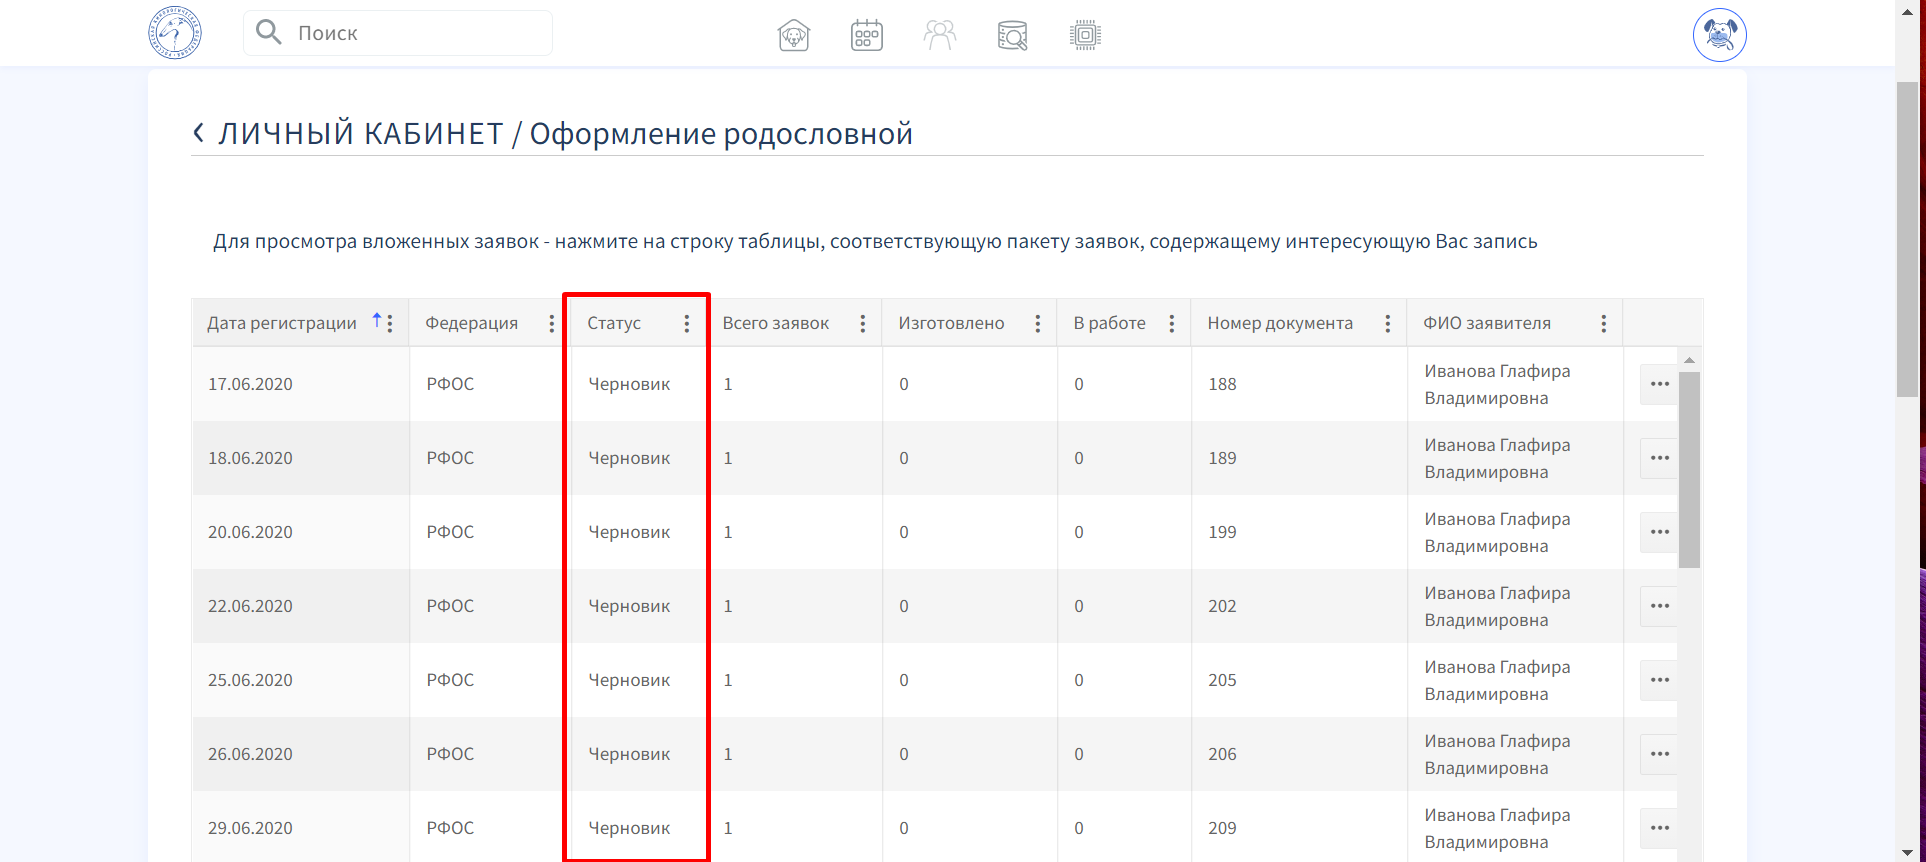This screenshot has height=862, width=1926.
Task: Click the В работе column header
Action: [x=1109, y=323]
